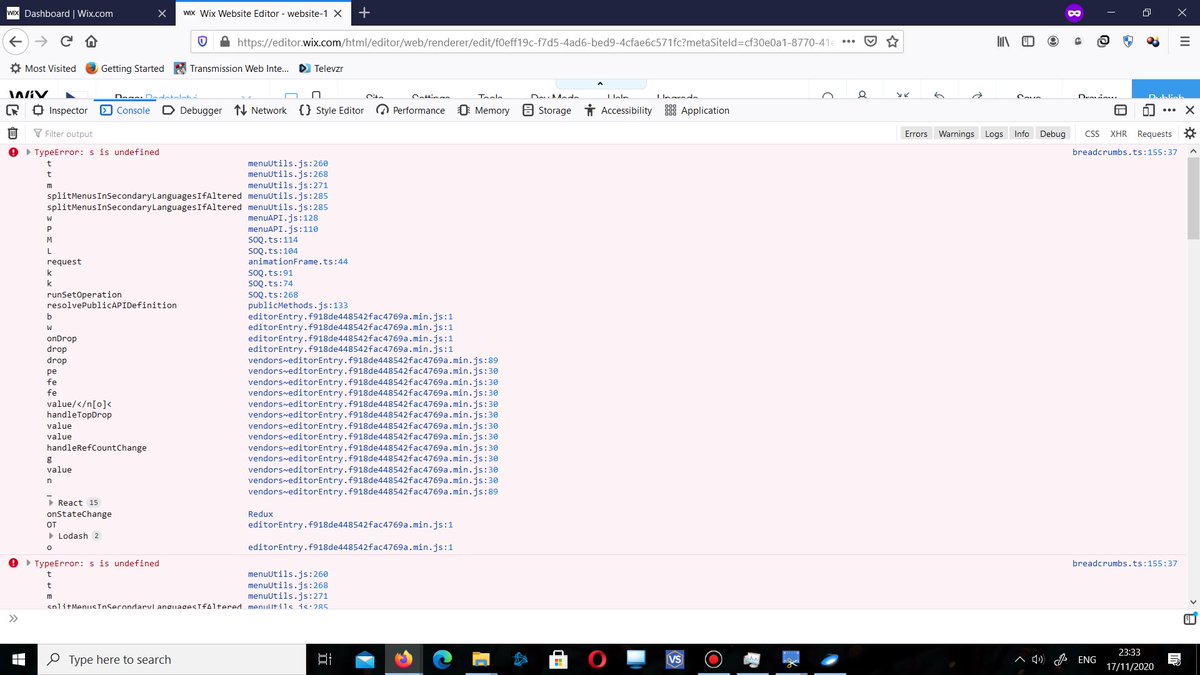
Task: Expand the Lodash 2 frames group
Action: coord(51,536)
